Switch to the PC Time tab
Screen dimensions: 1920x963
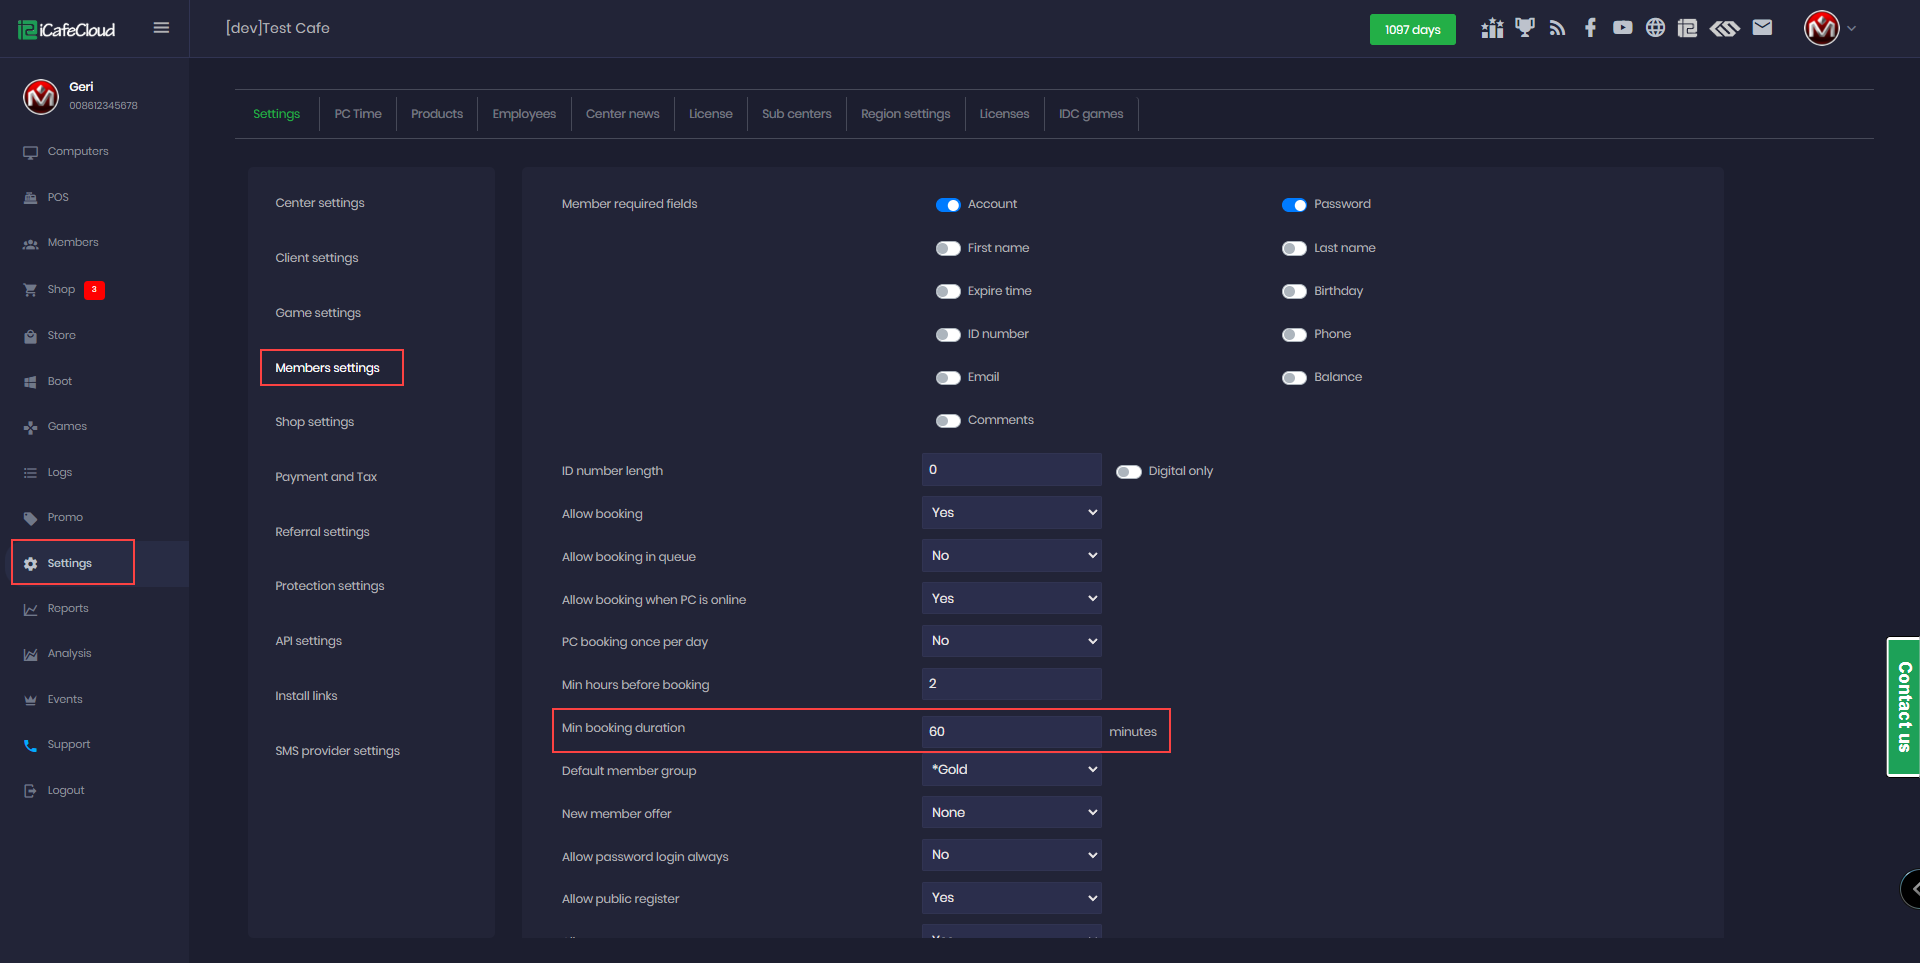(x=358, y=114)
